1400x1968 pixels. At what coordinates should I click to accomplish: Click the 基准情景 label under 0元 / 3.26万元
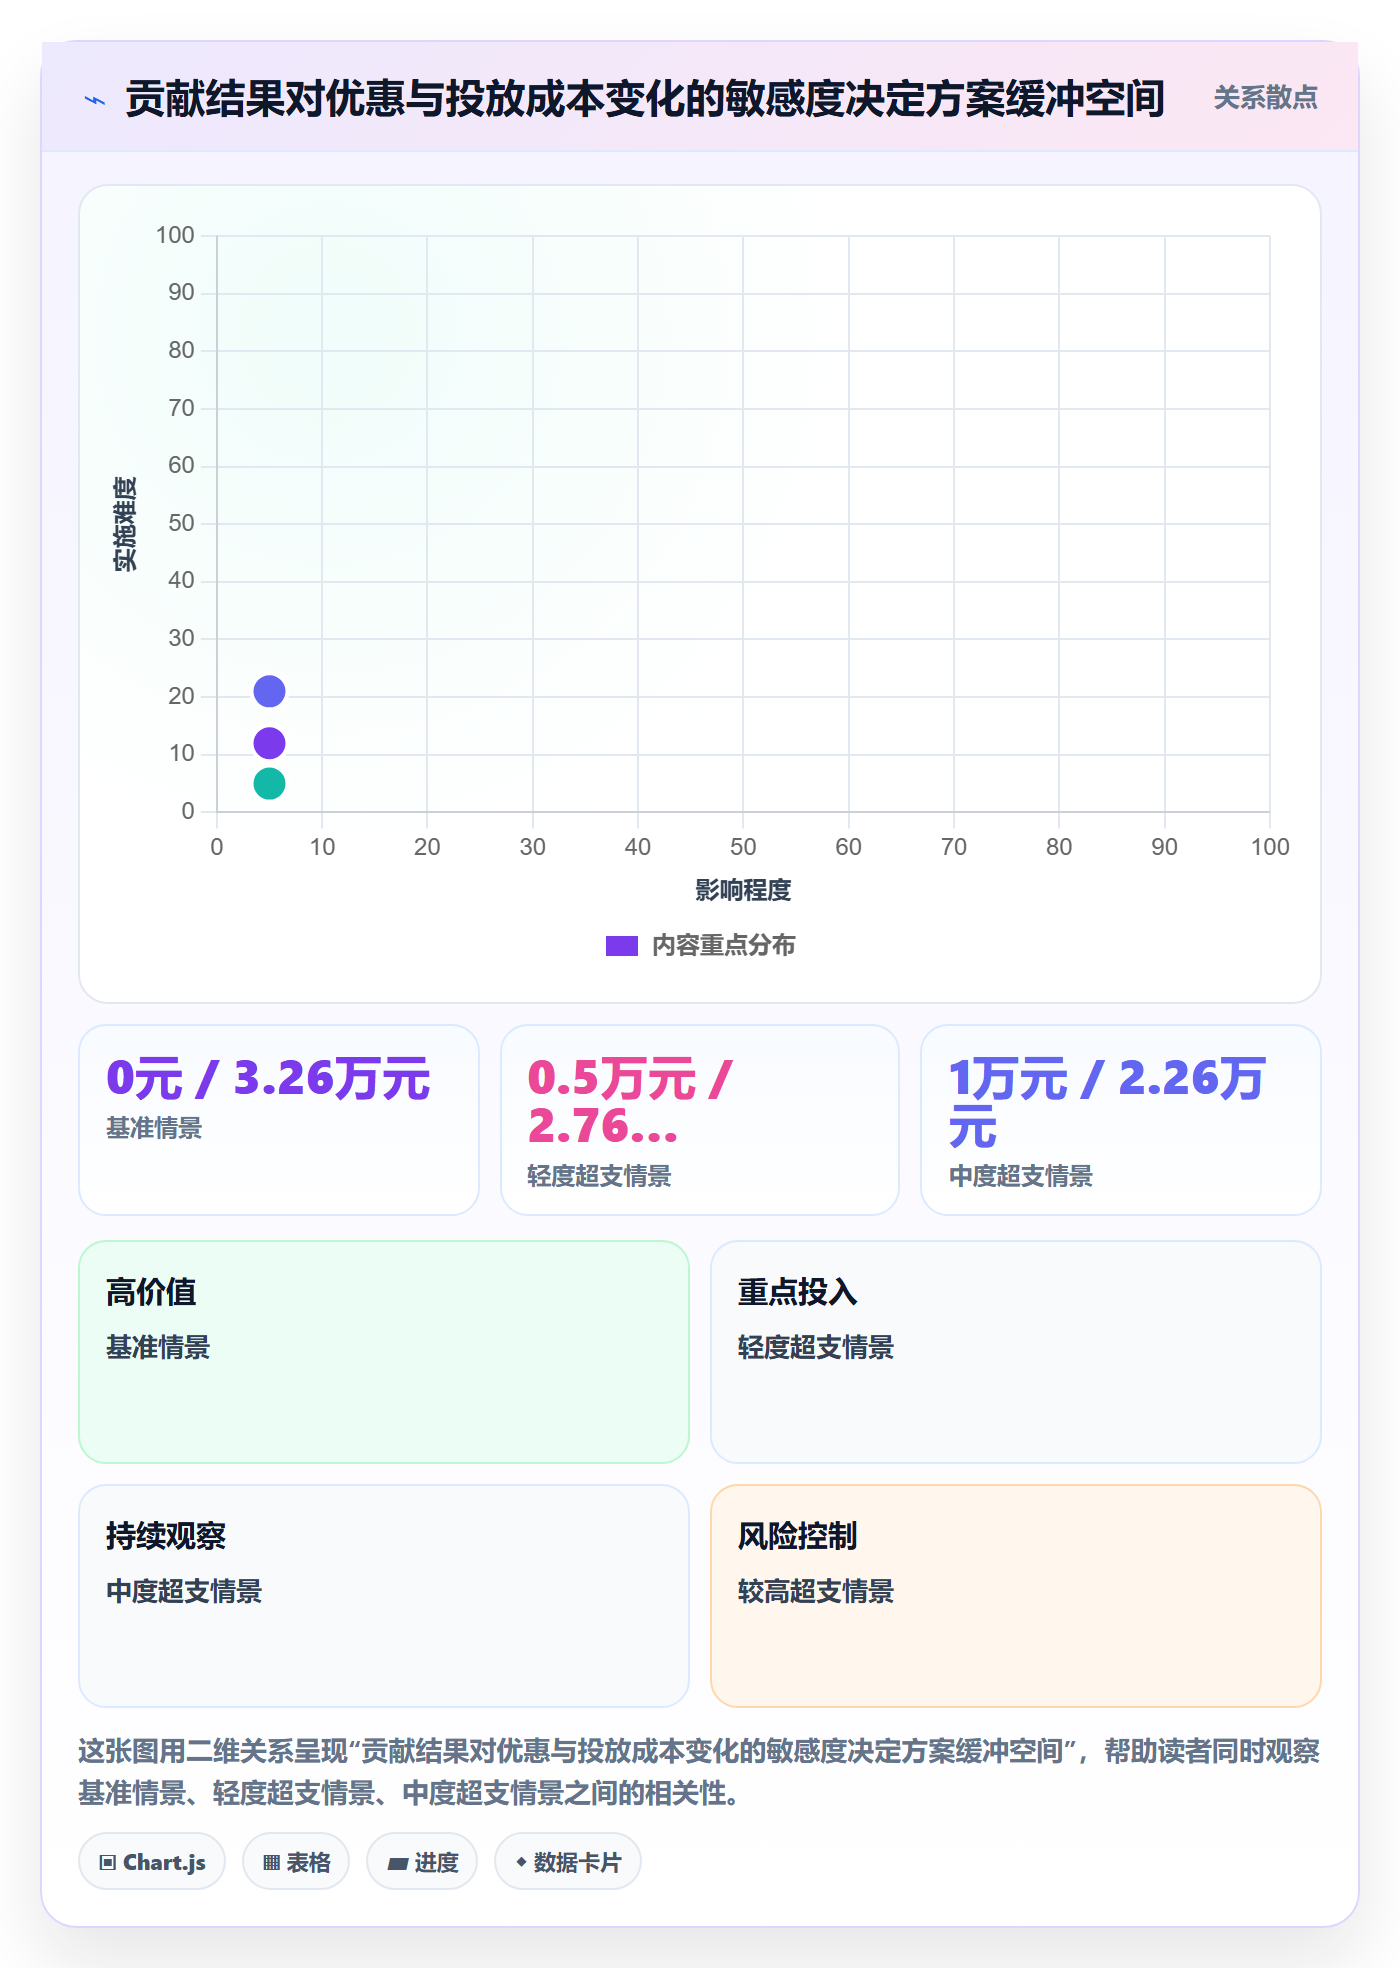154,1128
